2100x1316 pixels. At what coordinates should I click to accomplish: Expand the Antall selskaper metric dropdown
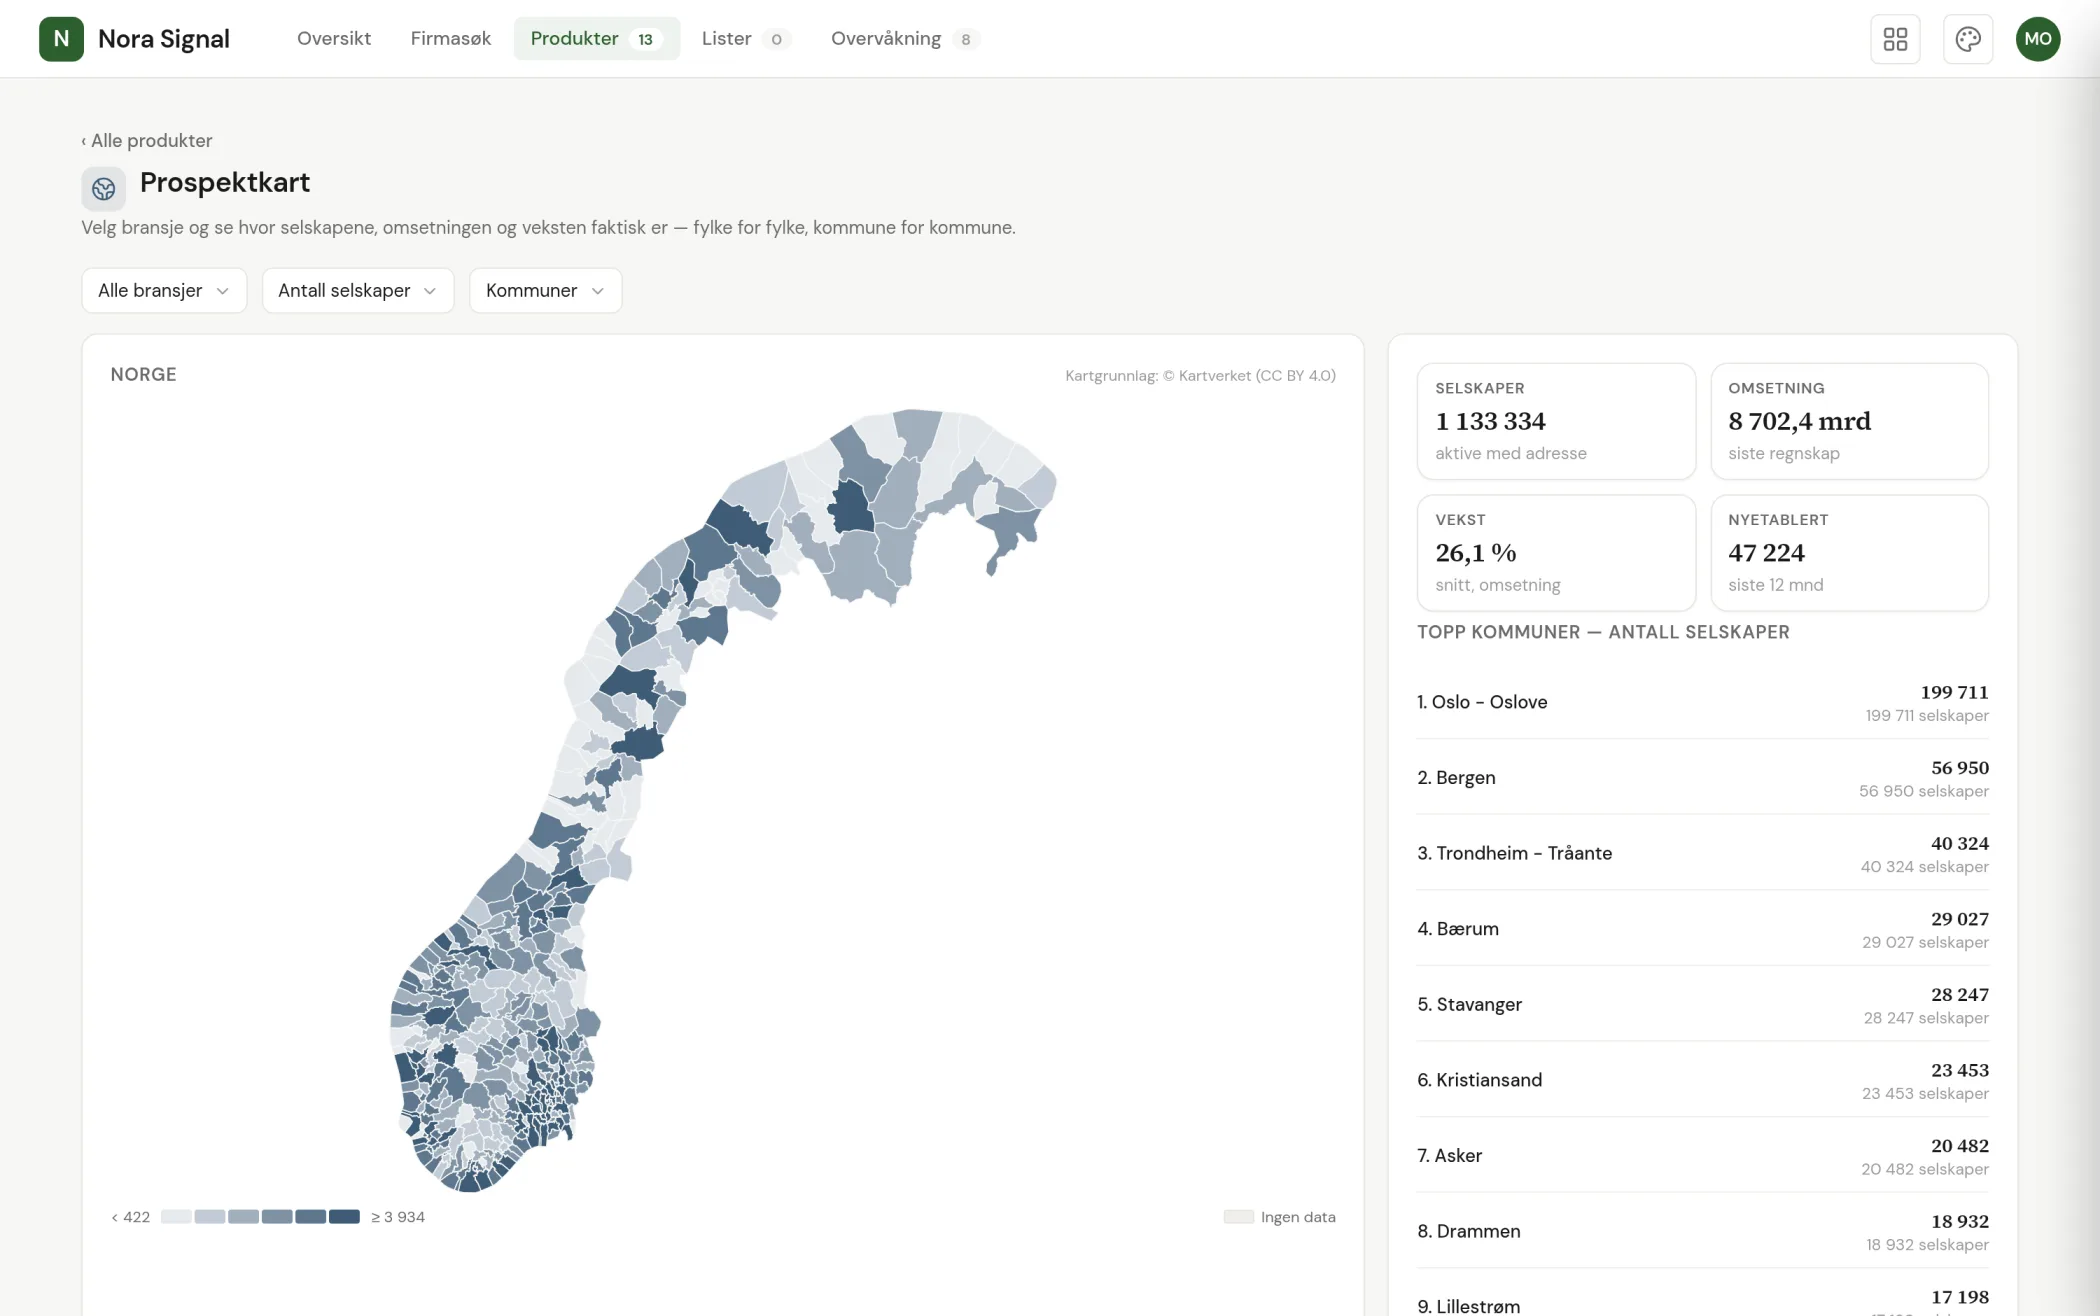click(x=358, y=290)
